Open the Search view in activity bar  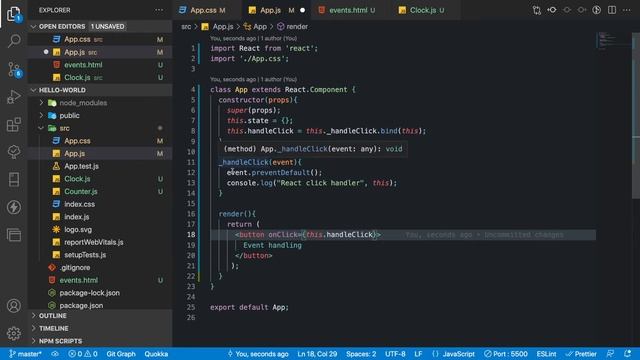(x=13, y=41)
